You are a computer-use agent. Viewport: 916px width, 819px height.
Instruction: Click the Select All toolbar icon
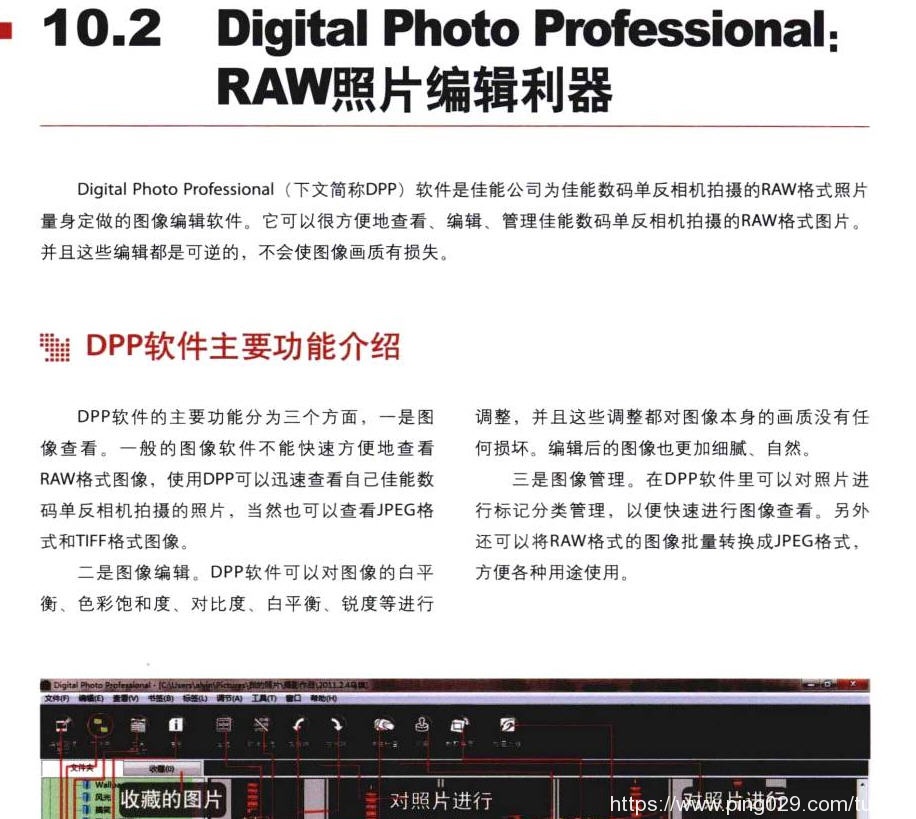pos(224,725)
